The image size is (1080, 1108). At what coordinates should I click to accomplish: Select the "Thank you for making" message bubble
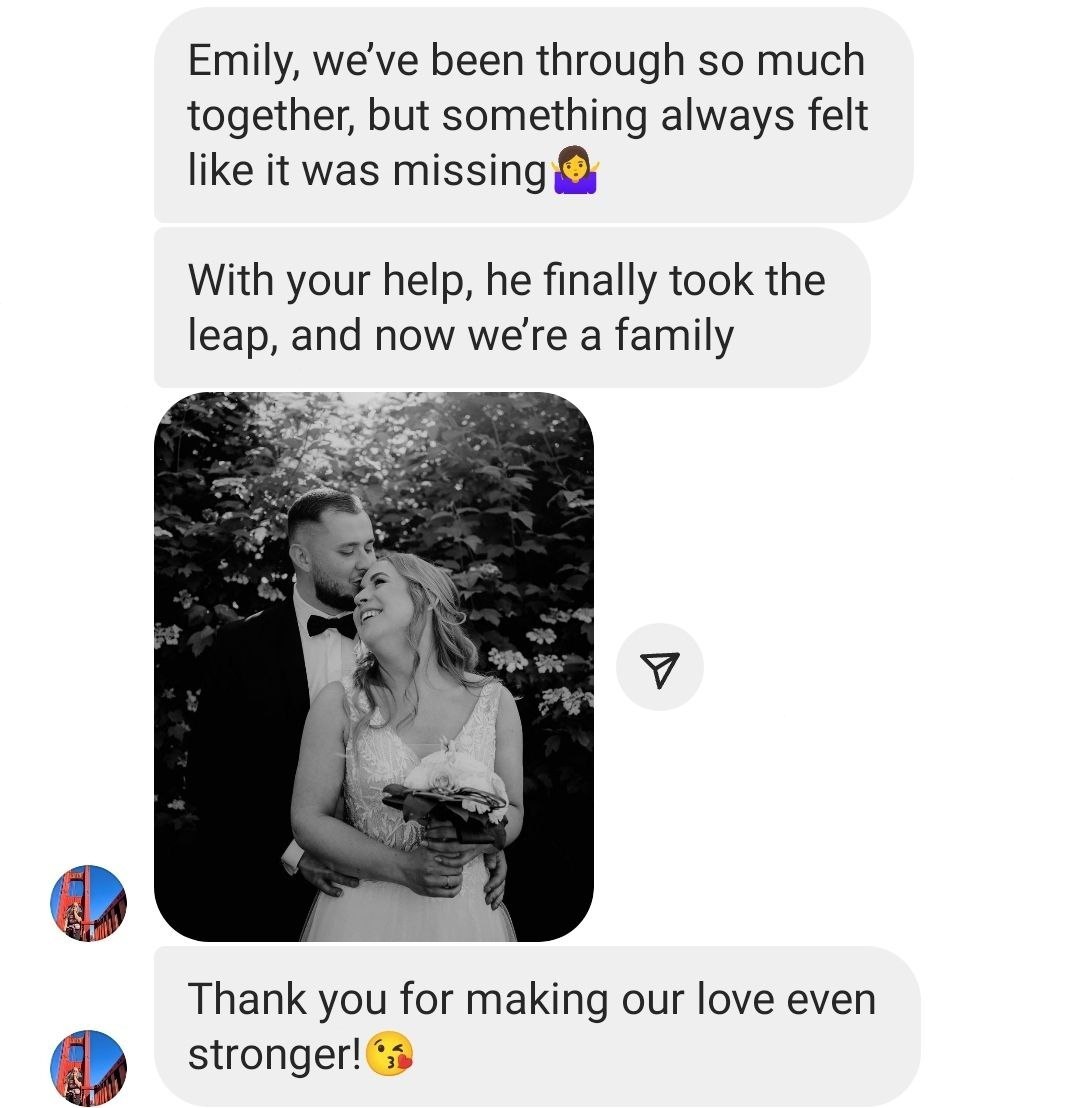pyautogui.click(x=537, y=1026)
